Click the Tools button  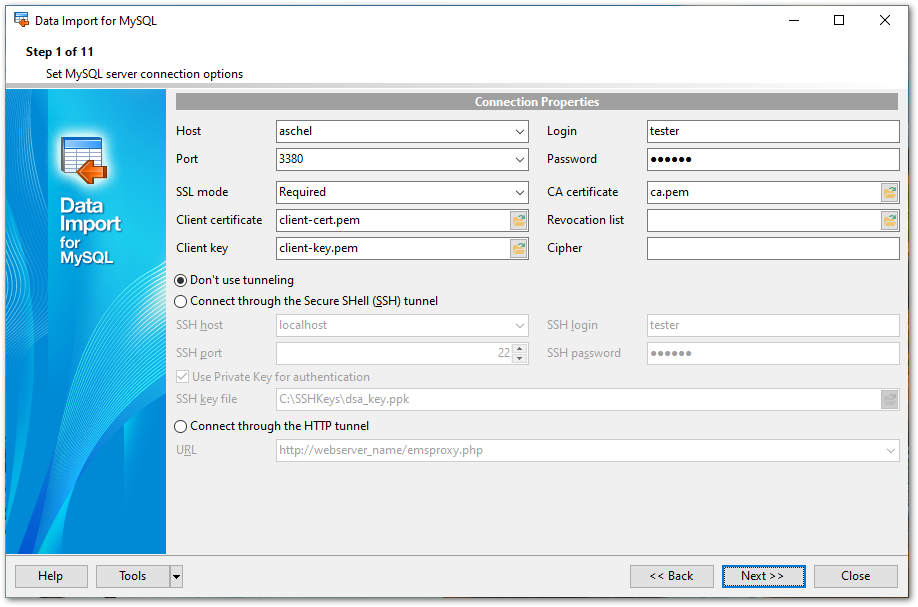pyautogui.click(x=133, y=577)
